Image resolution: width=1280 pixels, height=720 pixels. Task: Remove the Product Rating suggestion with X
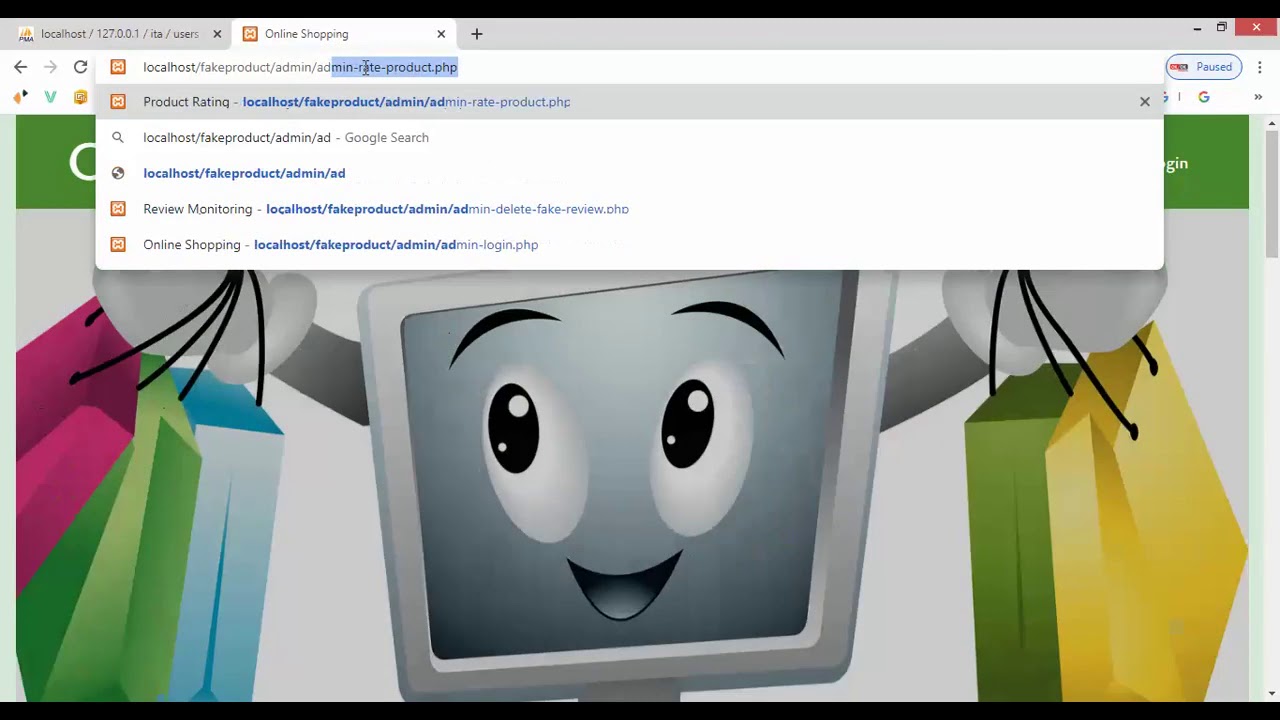(x=1145, y=102)
